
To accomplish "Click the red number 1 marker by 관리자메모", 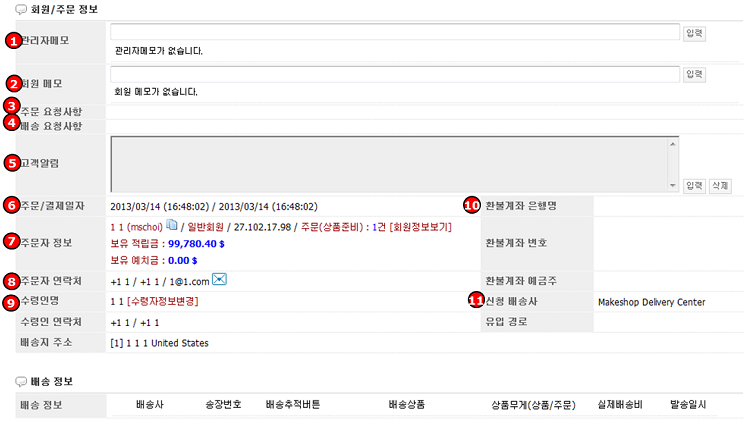I will coord(13,40).
